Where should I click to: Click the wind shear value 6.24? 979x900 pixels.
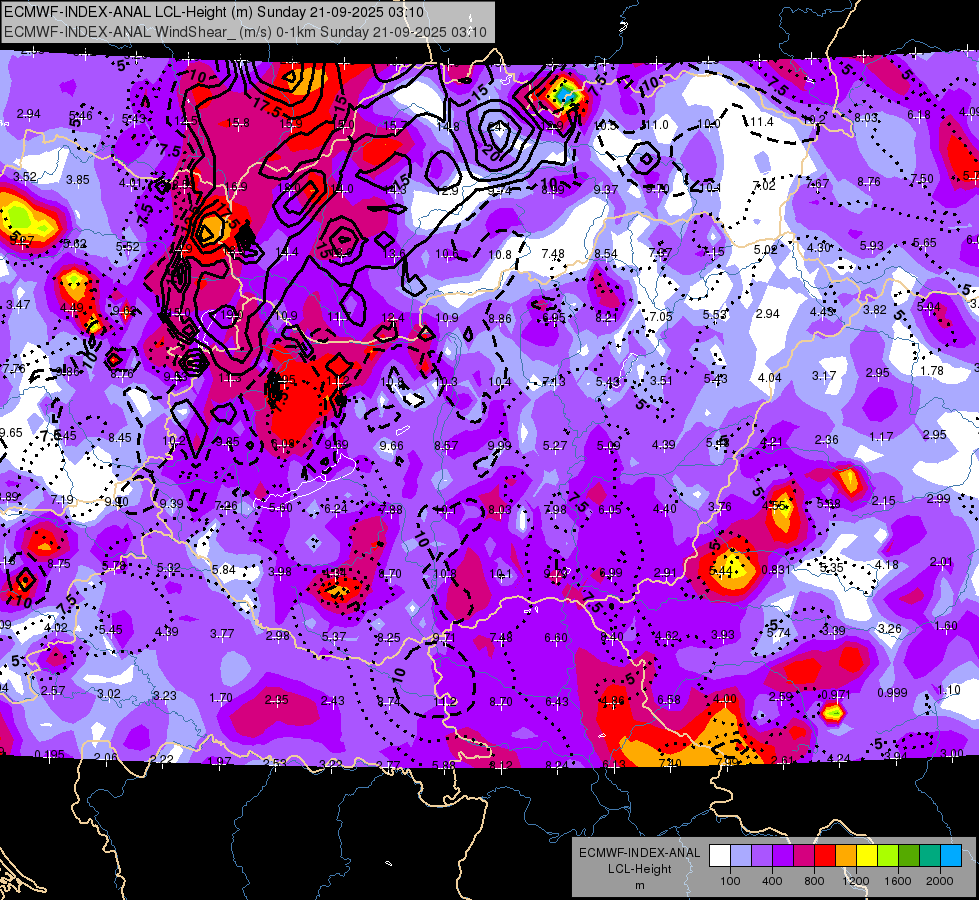pos(335,509)
